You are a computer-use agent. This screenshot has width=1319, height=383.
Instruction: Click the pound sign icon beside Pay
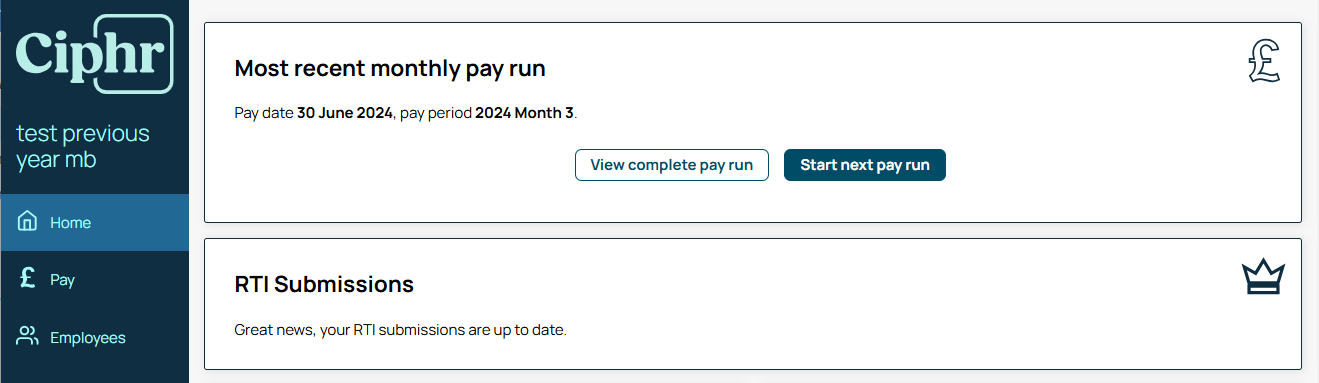(28, 279)
